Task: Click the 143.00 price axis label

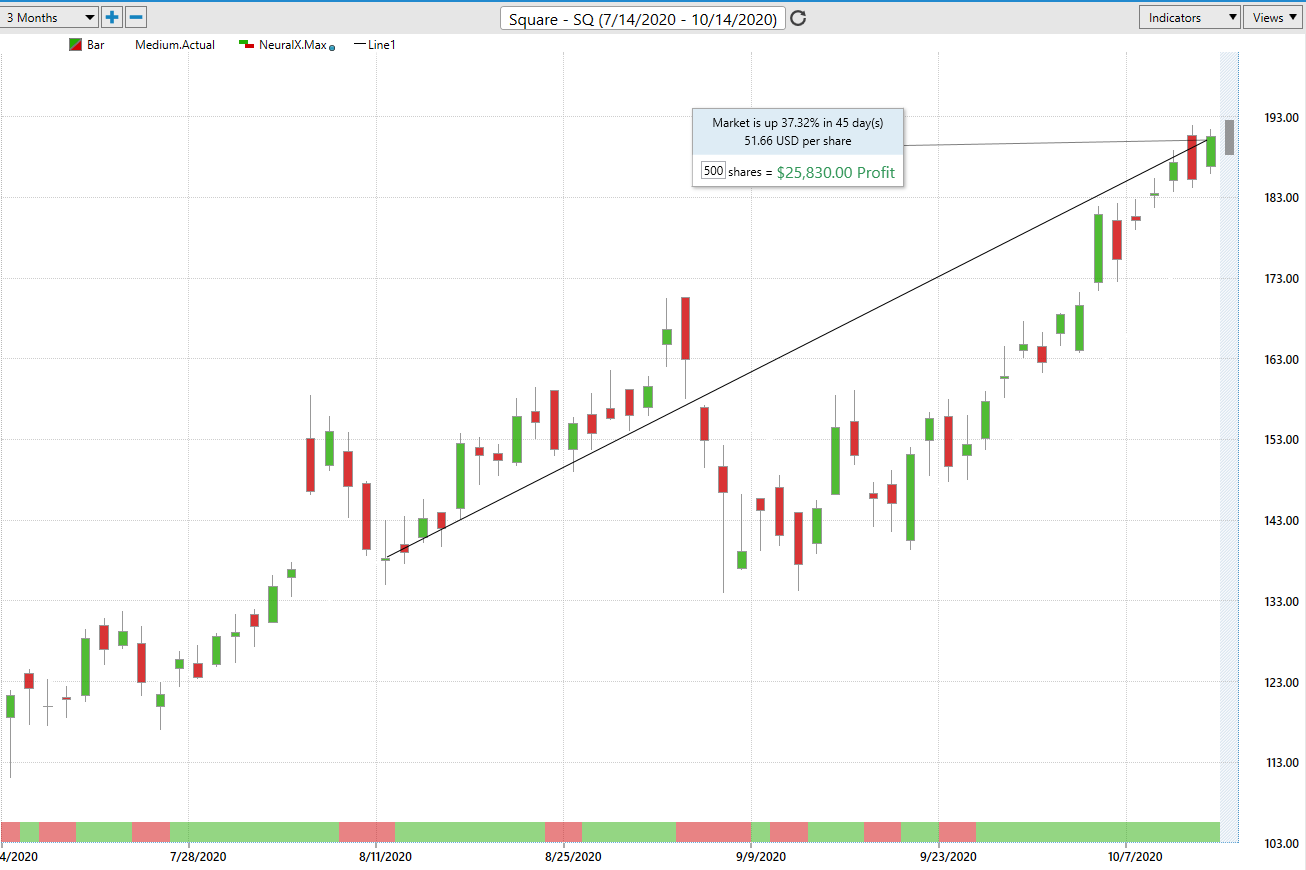Action: pos(1281,521)
